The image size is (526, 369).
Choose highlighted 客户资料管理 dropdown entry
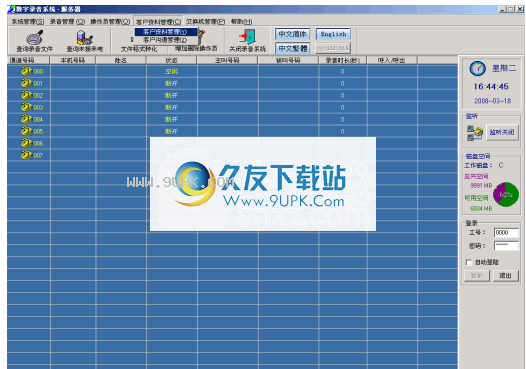pyautogui.click(x=166, y=32)
